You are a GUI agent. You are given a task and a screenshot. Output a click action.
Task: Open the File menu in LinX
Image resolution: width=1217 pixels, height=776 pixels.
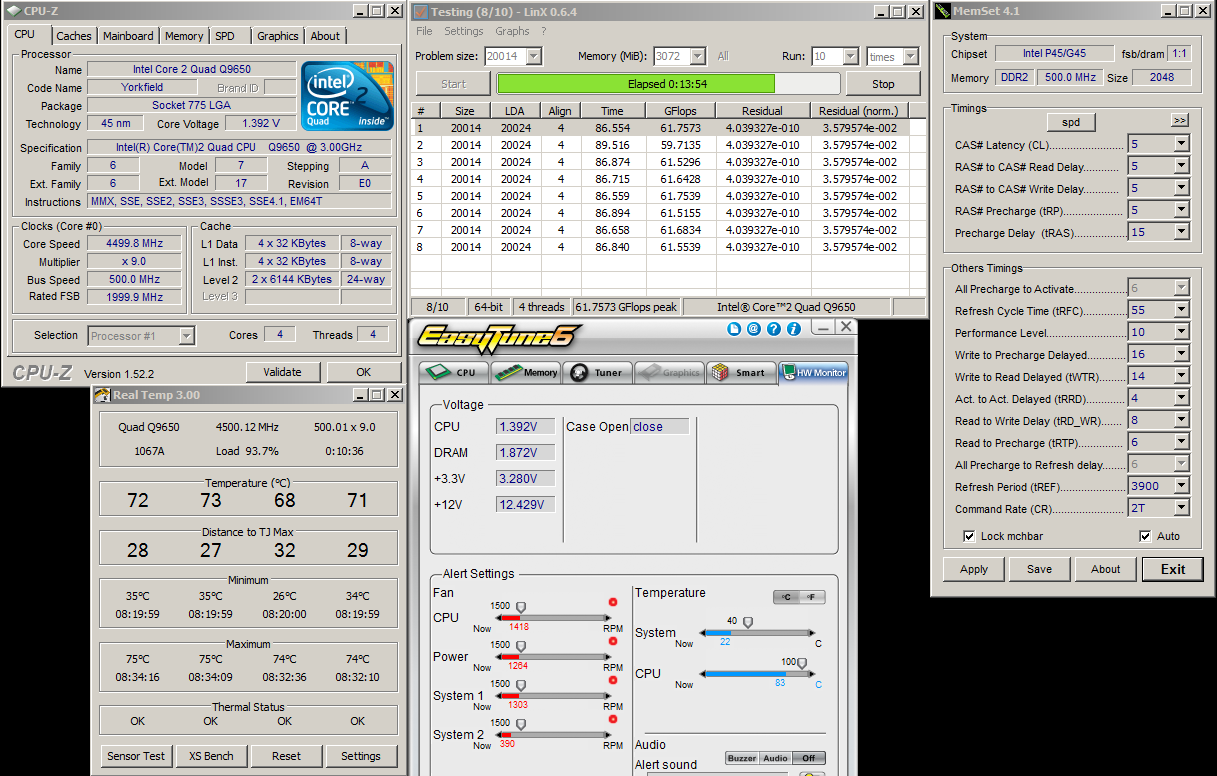point(424,31)
